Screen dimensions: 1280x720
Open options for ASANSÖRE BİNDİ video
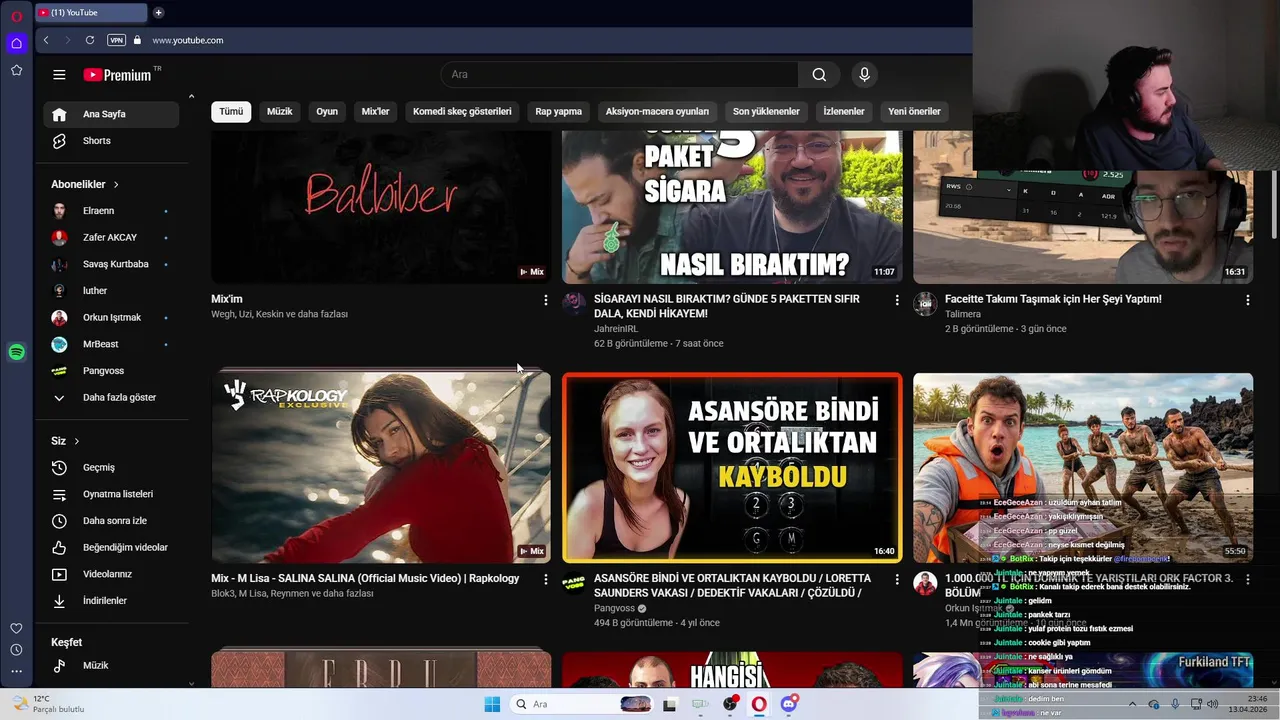click(x=896, y=579)
